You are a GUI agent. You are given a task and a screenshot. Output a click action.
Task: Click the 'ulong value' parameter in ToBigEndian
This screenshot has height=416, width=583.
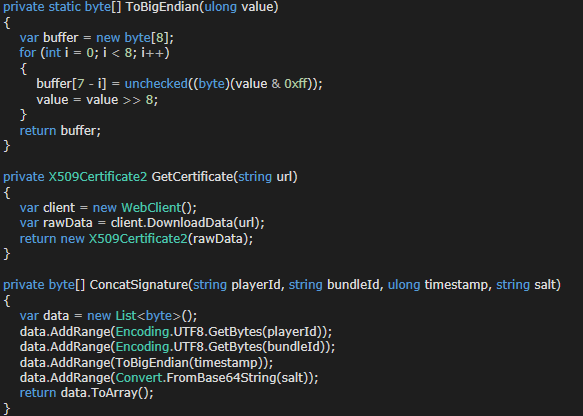coord(239,7)
